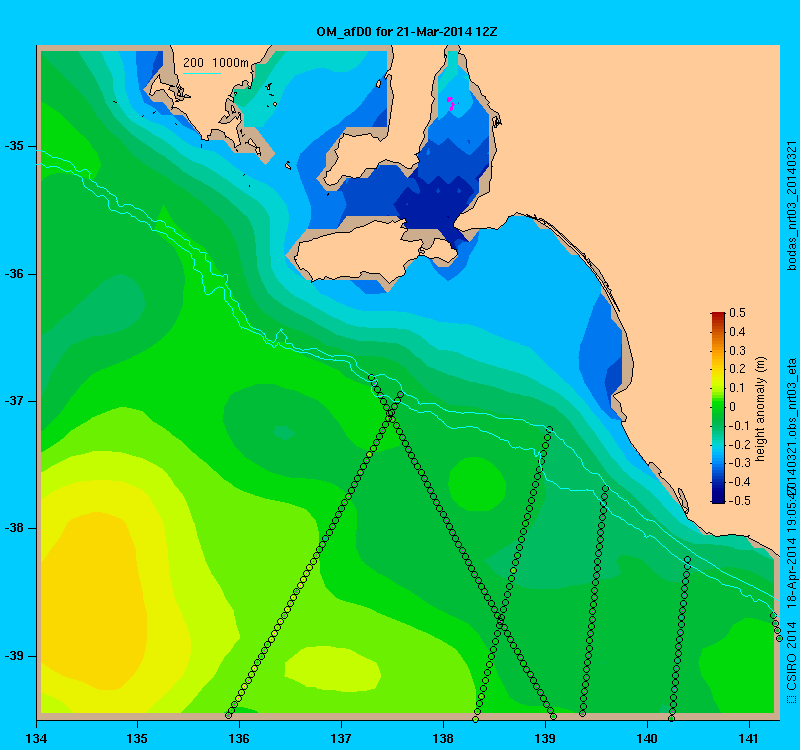This screenshot has height=750, width=800.
Task: Click the vertical text "bodas_nrt03_20140321"
Action: (x=791, y=206)
